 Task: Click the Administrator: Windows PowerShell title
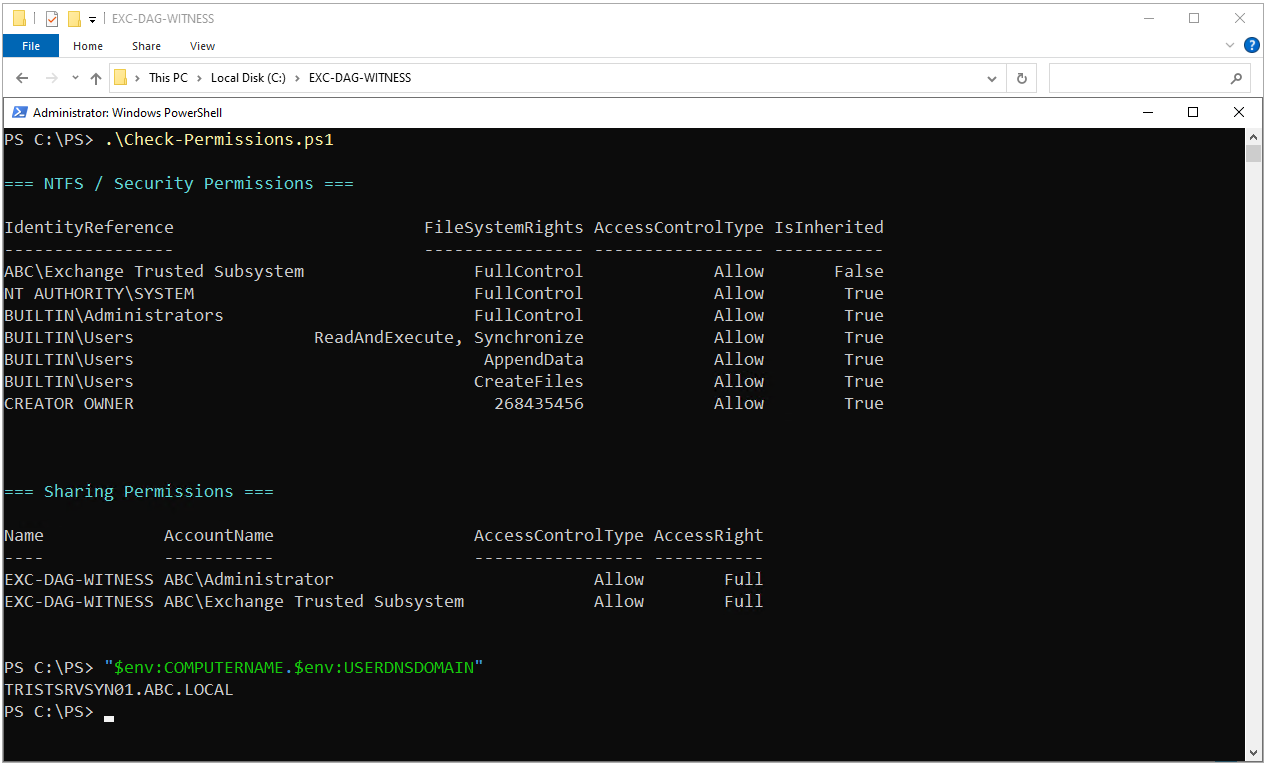click(x=127, y=113)
